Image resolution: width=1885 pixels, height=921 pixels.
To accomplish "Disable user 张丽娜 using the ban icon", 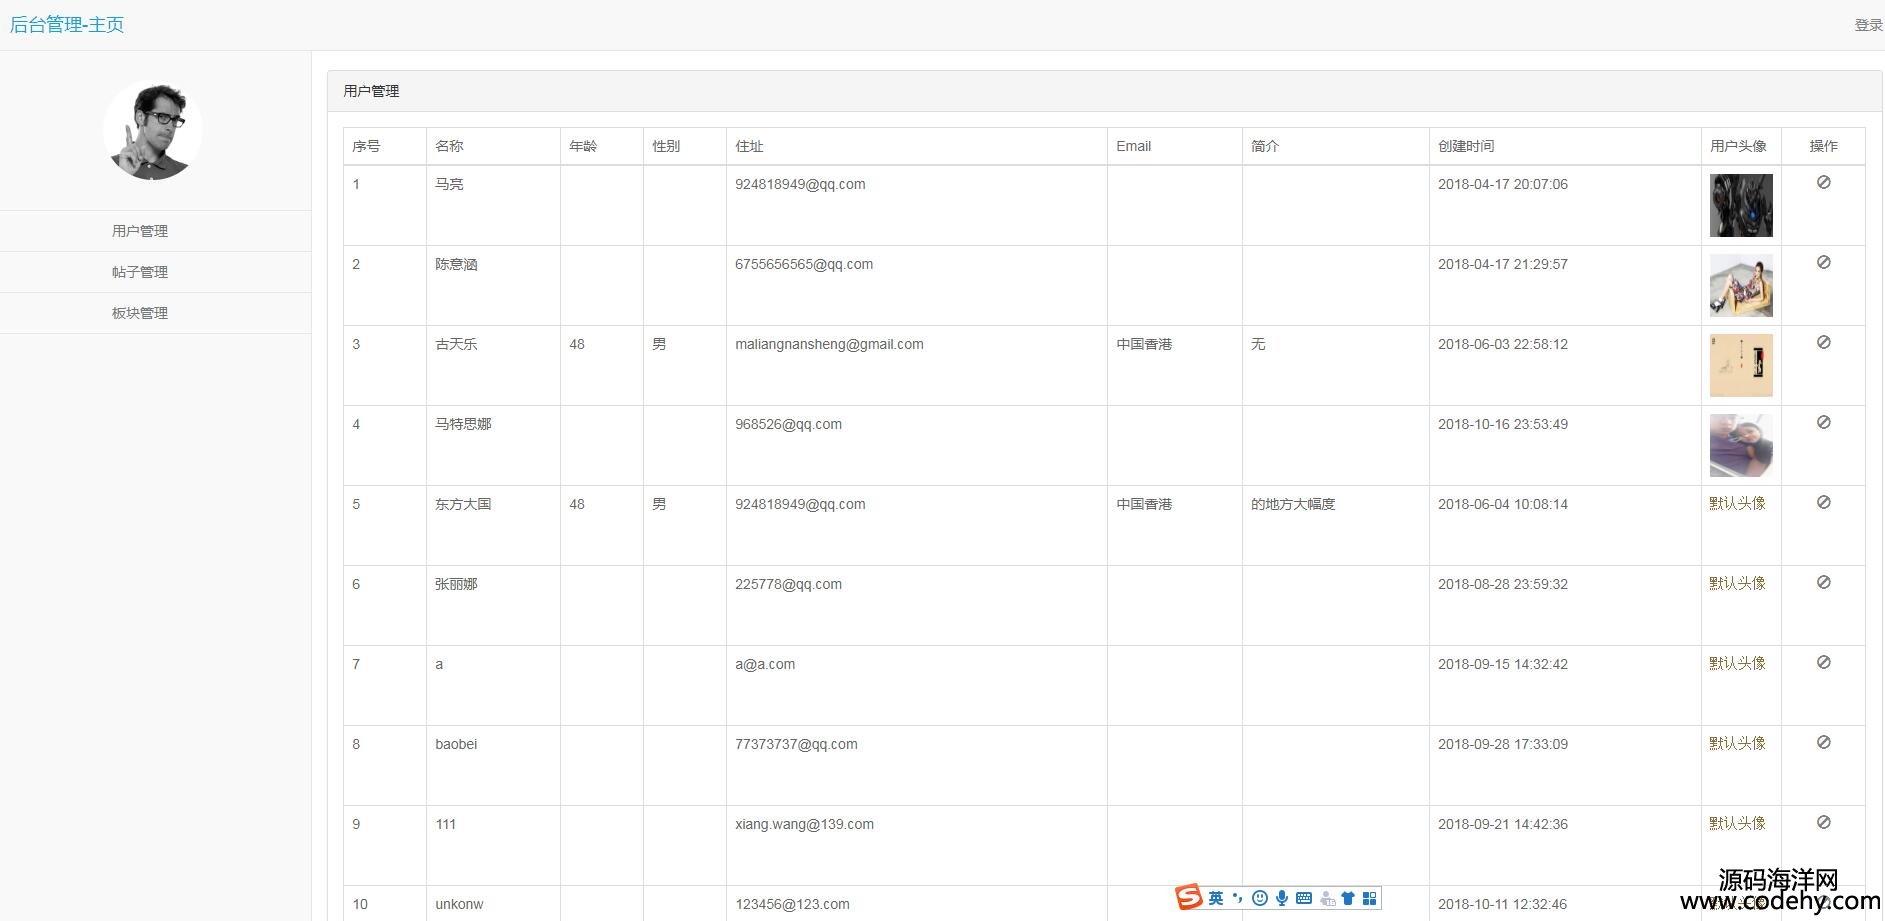I will pyautogui.click(x=1823, y=583).
